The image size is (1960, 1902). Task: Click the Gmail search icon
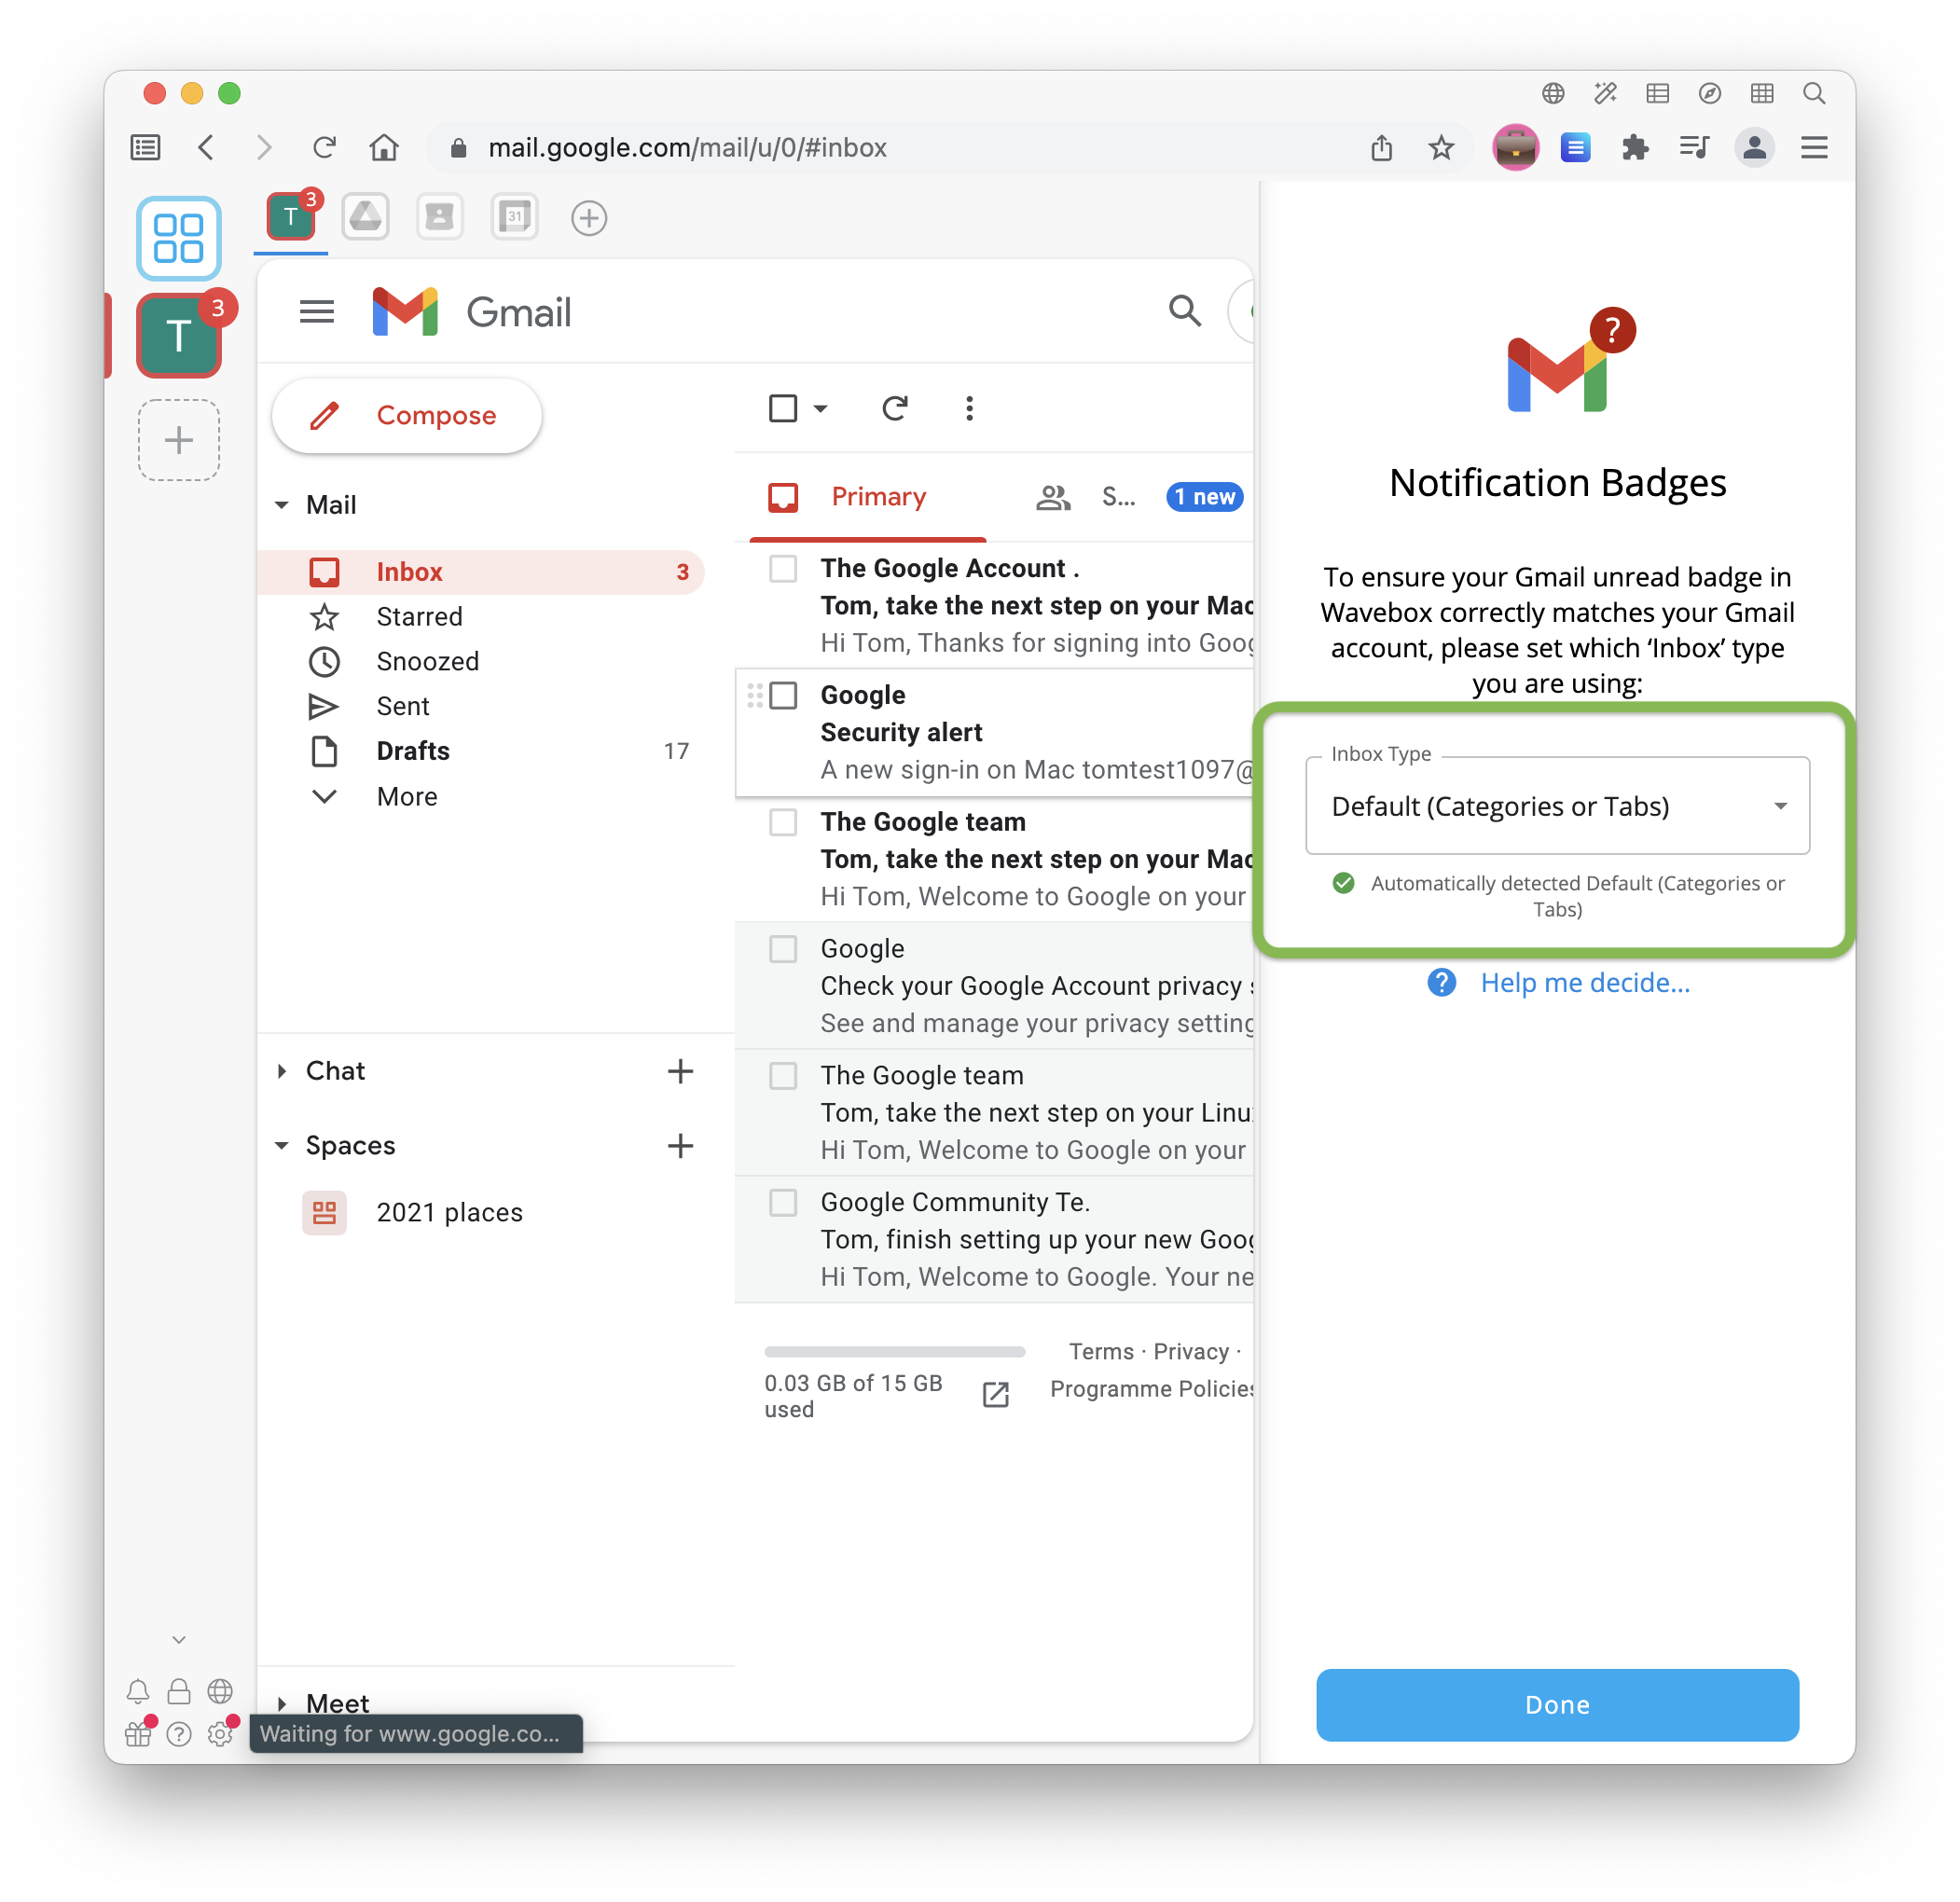click(1185, 311)
